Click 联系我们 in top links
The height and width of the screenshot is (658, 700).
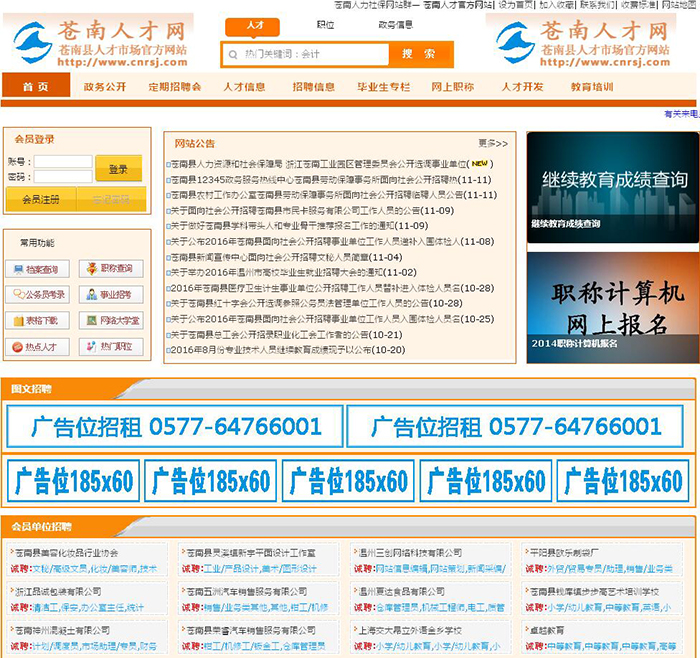597,4
